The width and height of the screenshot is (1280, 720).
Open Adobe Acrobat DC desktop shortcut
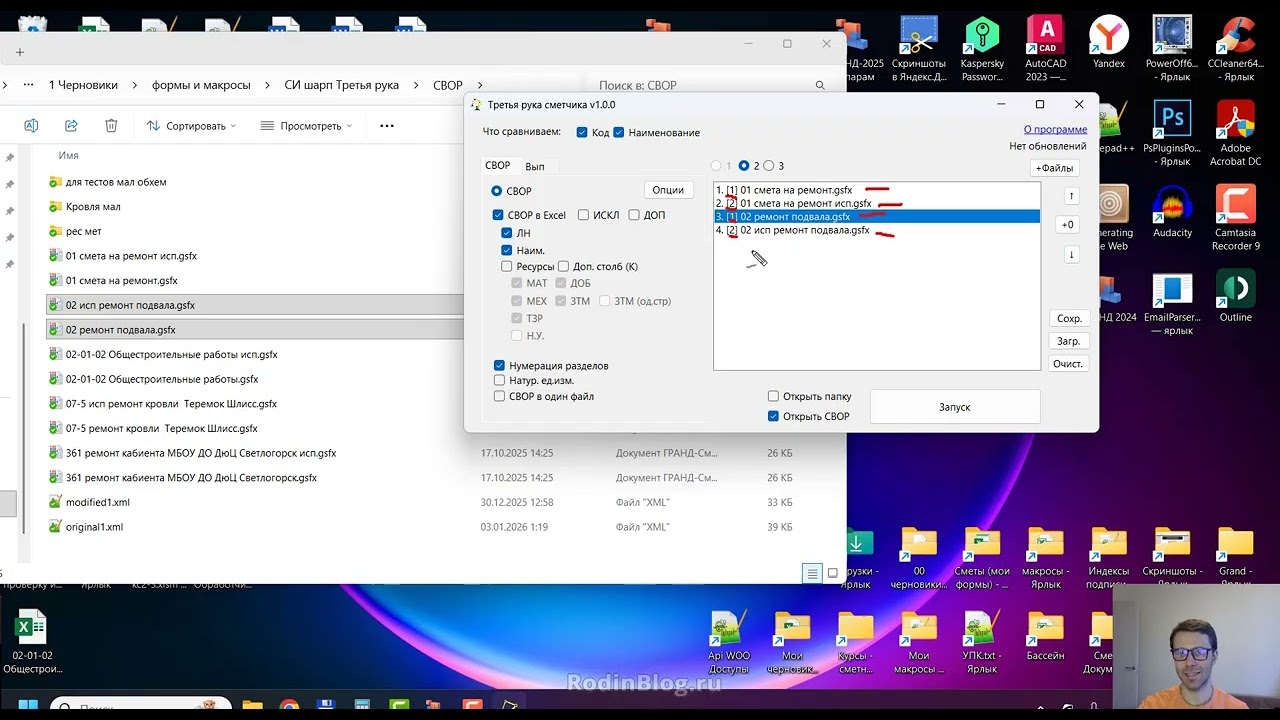[1236, 133]
